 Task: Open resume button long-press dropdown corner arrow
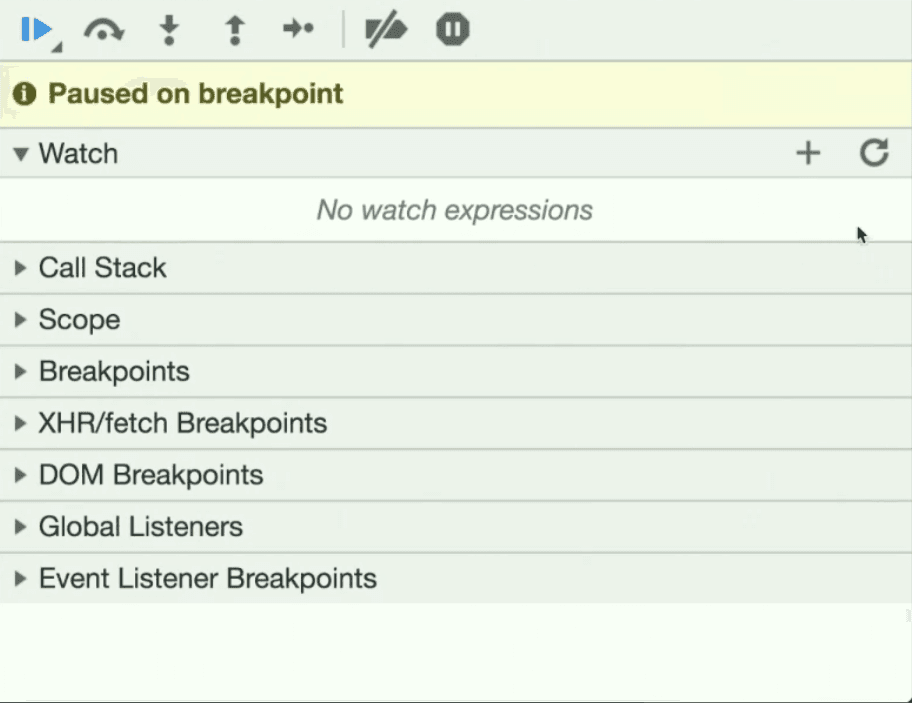click(57, 48)
